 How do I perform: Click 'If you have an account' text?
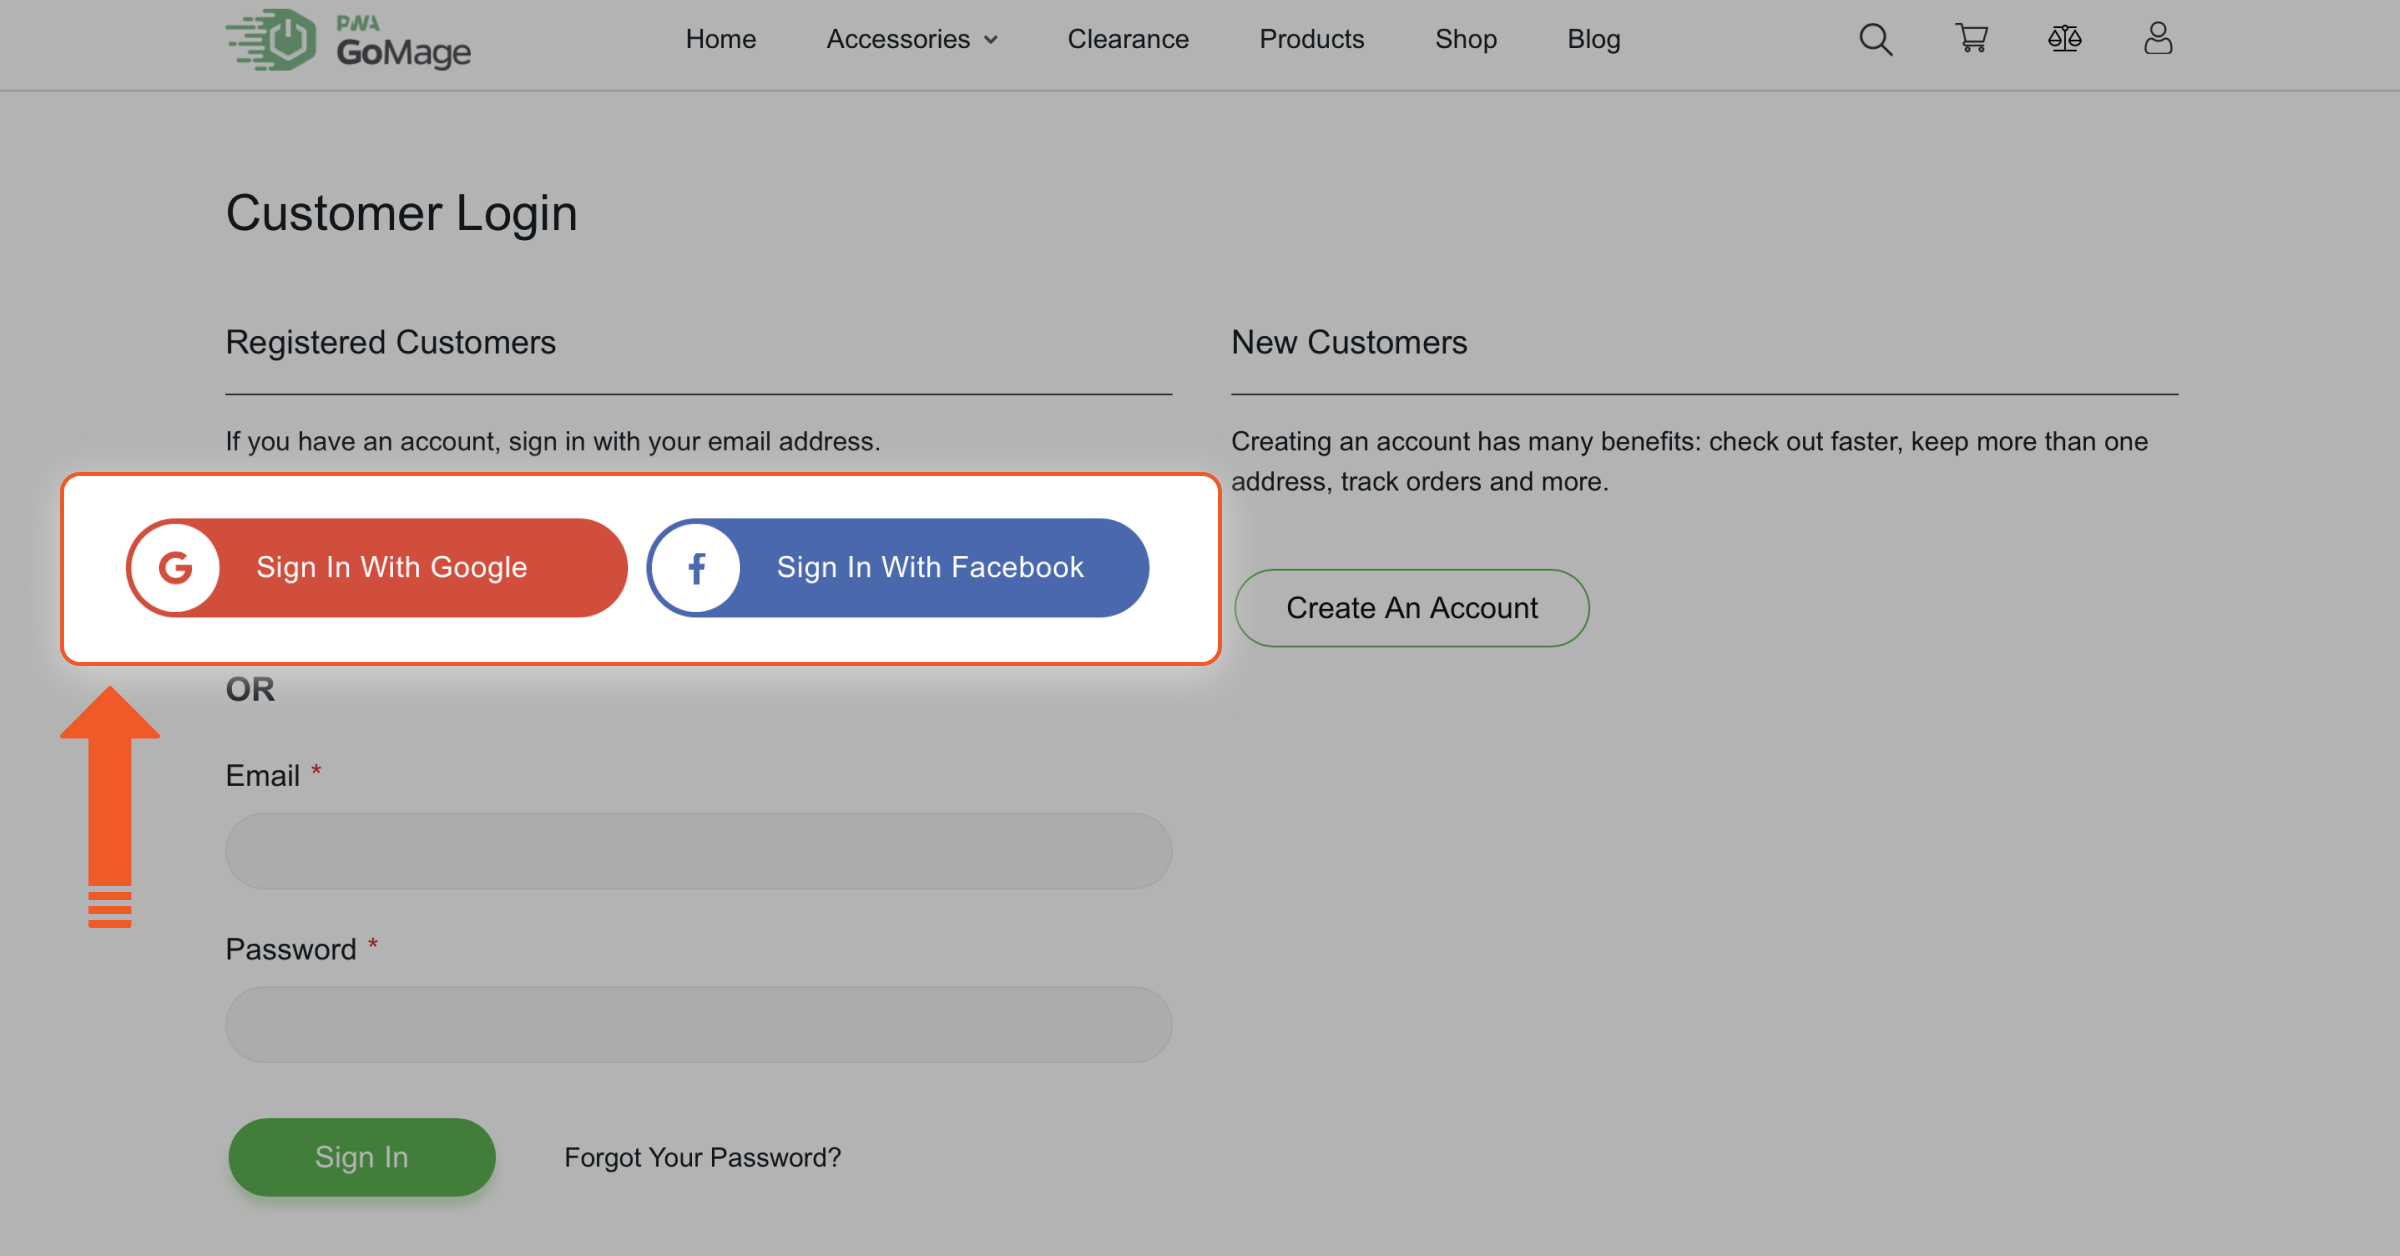(x=553, y=441)
